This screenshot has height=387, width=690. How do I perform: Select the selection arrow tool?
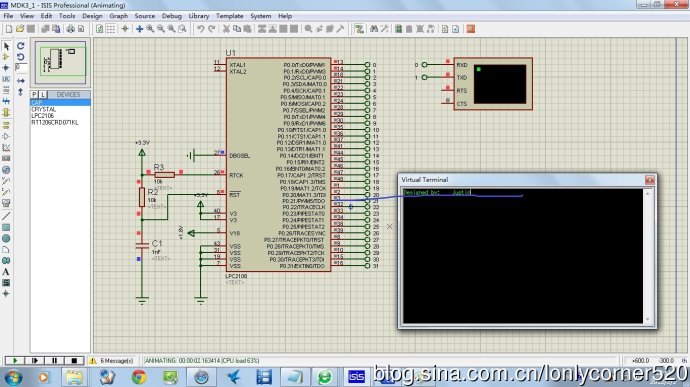(x=6, y=46)
